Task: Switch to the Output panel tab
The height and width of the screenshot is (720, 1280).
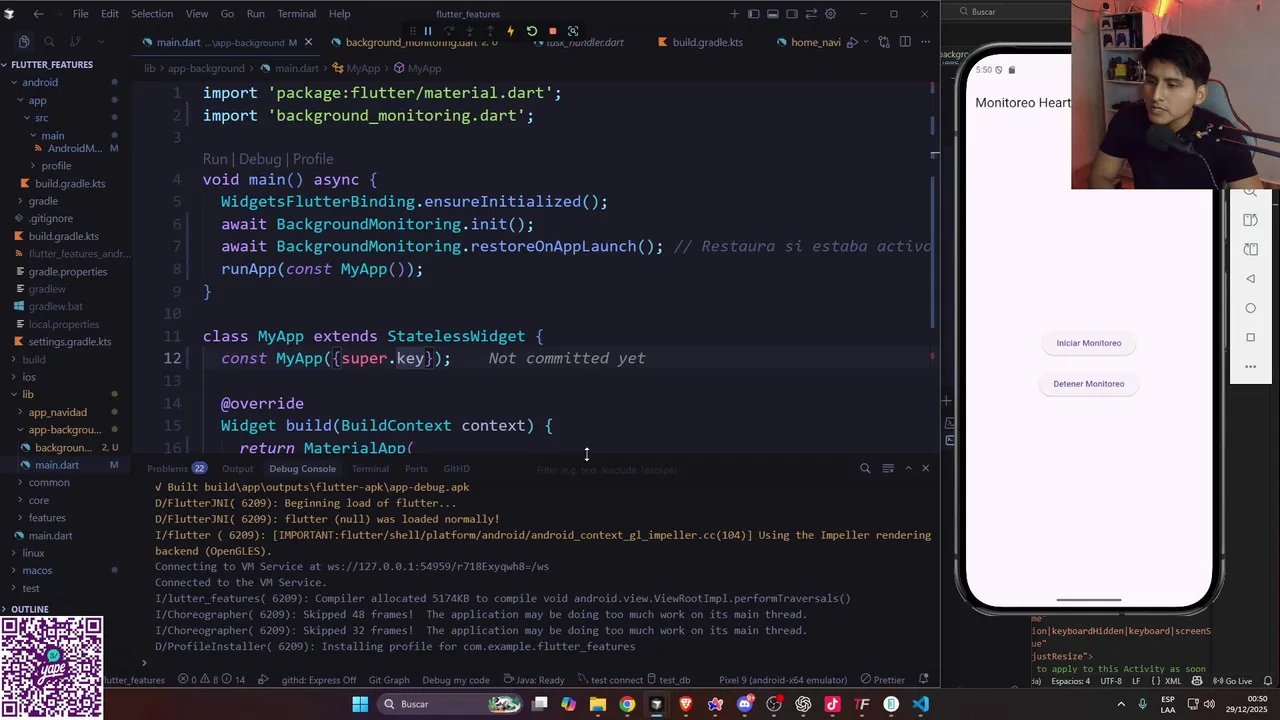Action: 237,468
